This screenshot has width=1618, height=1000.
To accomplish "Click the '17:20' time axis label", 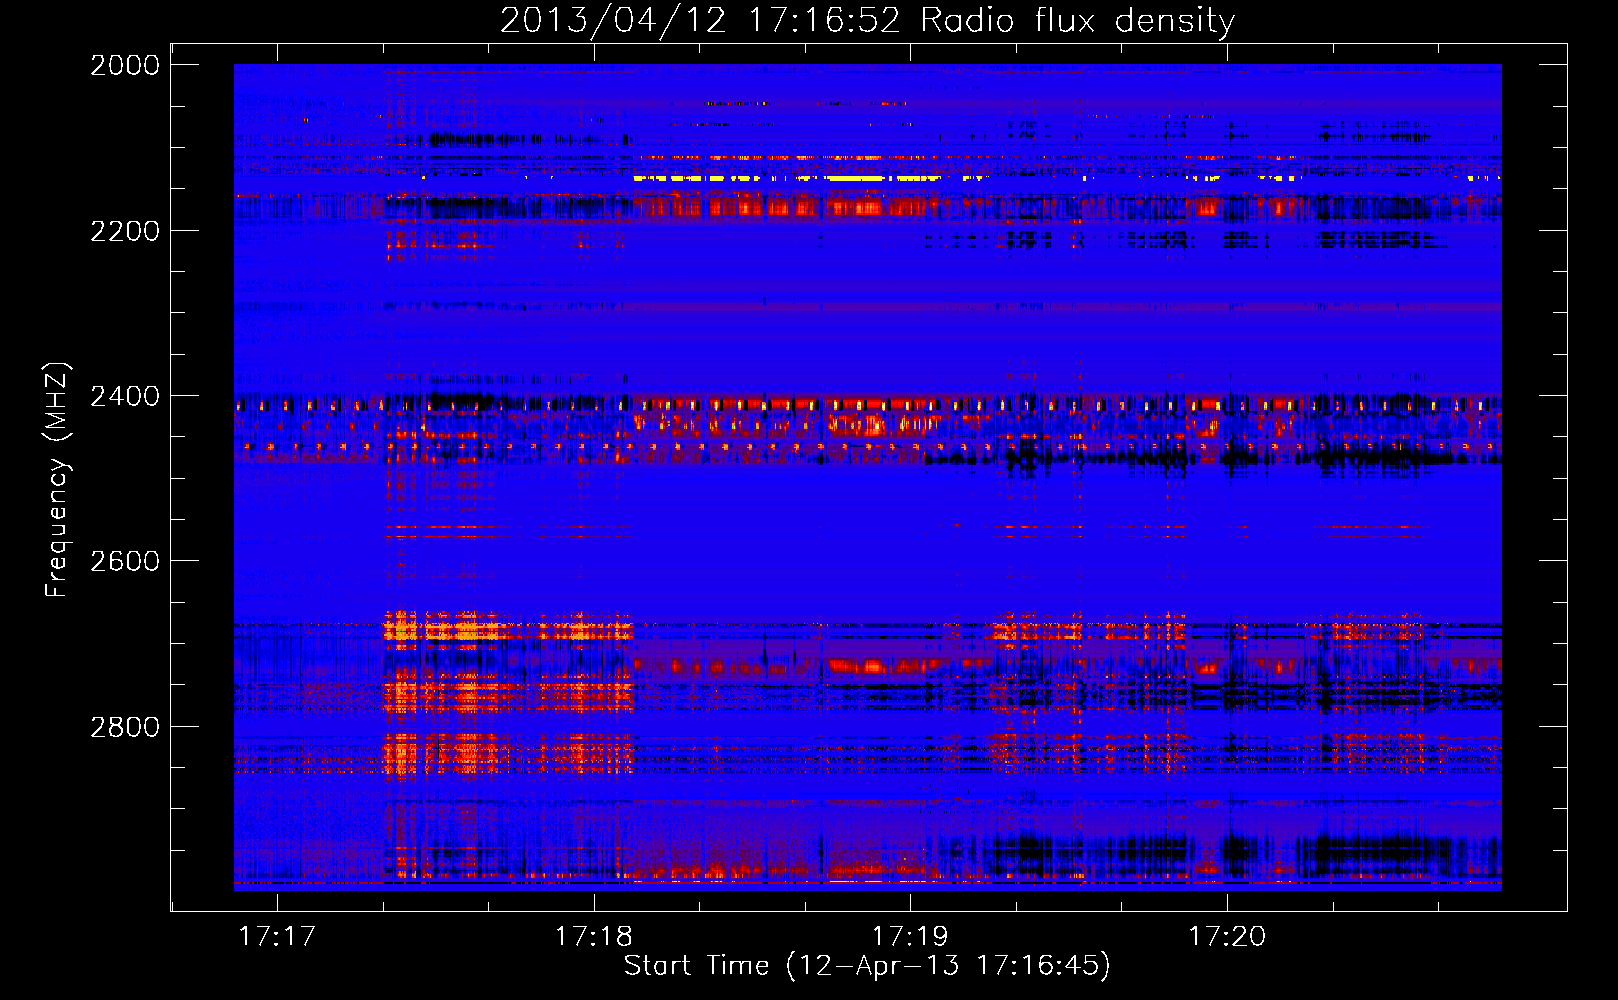I will [x=1227, y=937].
